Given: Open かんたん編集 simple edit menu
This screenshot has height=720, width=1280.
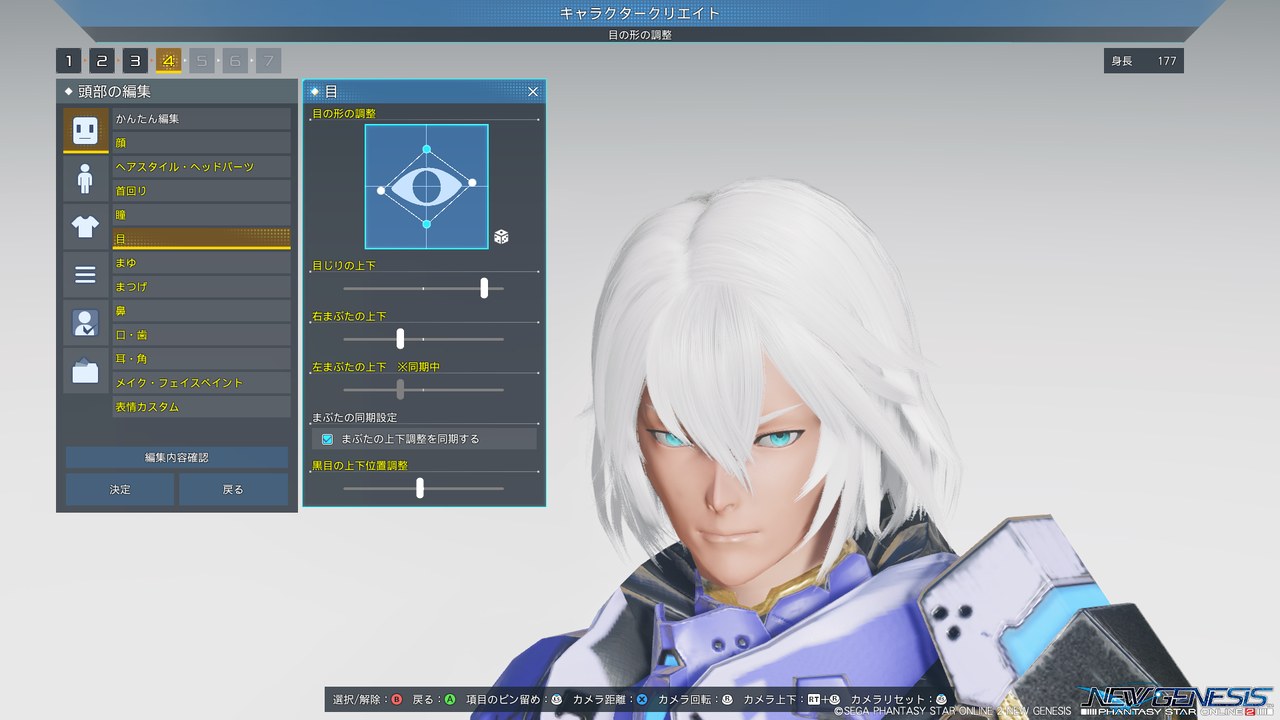Looking at the screenshot, I should (201, 119).
